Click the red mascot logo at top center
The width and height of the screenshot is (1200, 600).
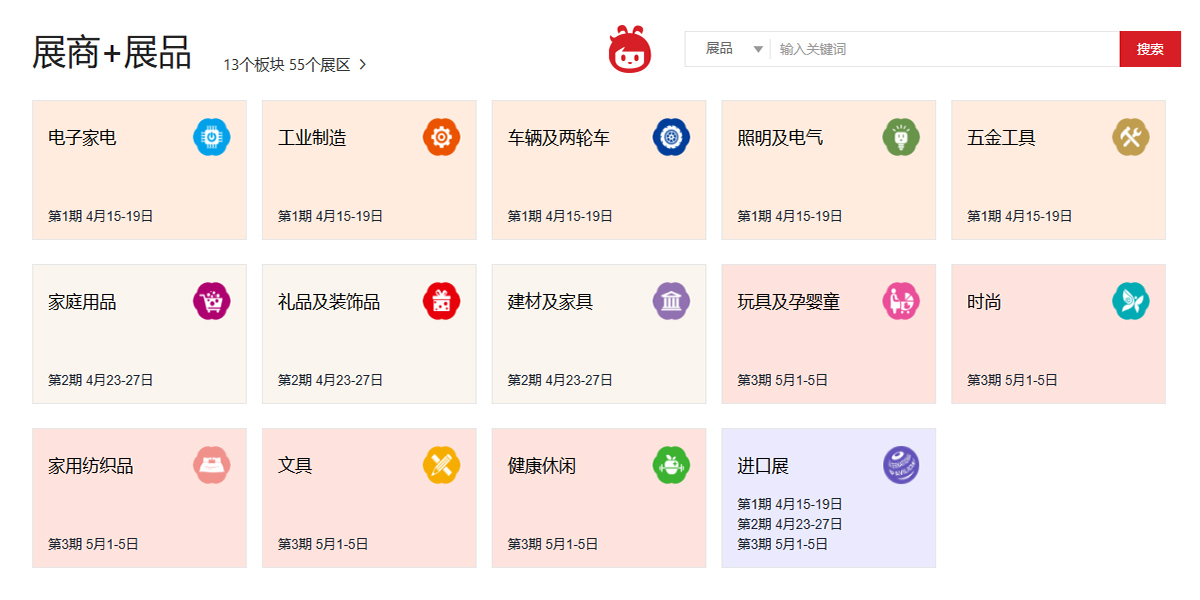632,47
